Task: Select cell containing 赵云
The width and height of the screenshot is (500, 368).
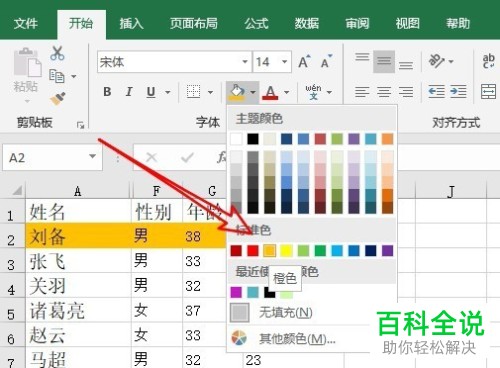Action: (x=79, y=335)
